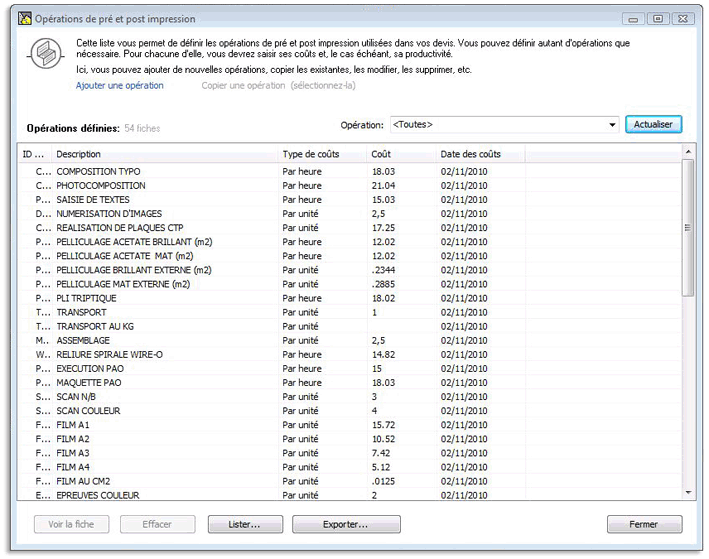Select the EXECUTION PAO row
This screenshot has width=709, height=559.
350,369
